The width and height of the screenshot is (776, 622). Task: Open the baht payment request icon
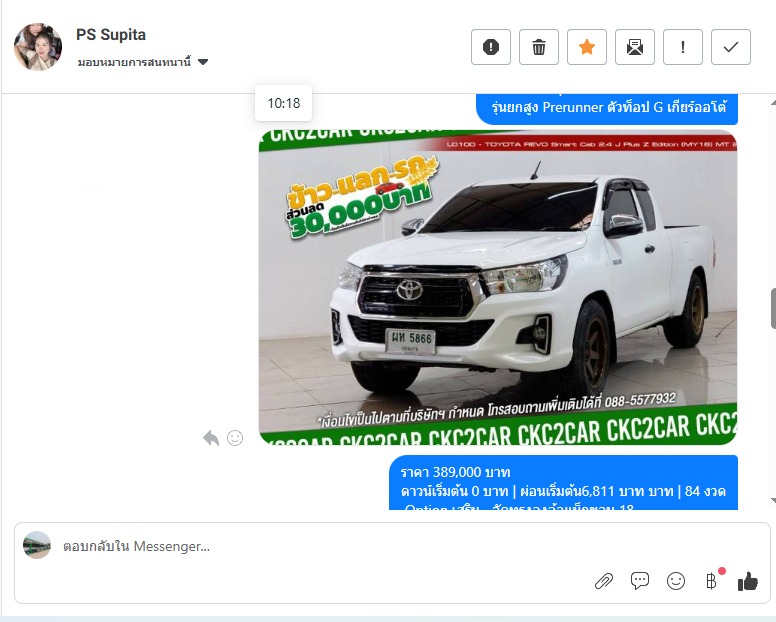(x=712, y=581)
